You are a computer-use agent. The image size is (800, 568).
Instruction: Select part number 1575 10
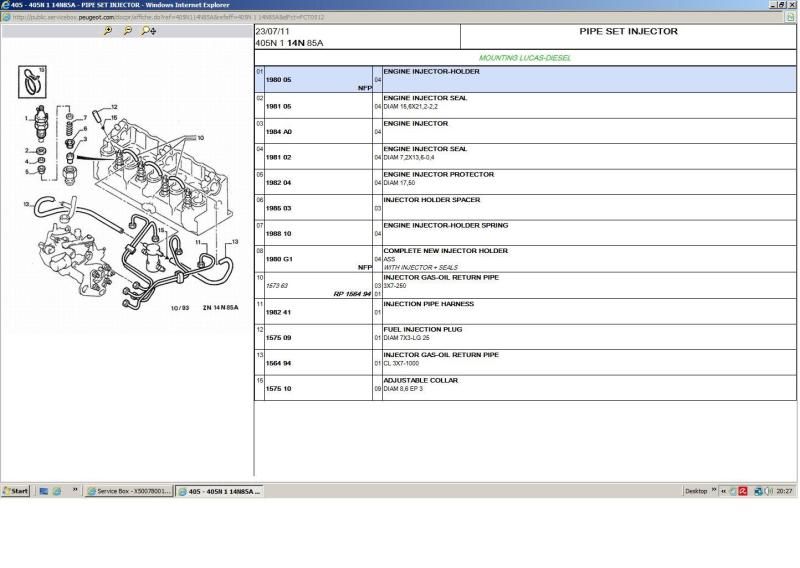coord(278,389)
